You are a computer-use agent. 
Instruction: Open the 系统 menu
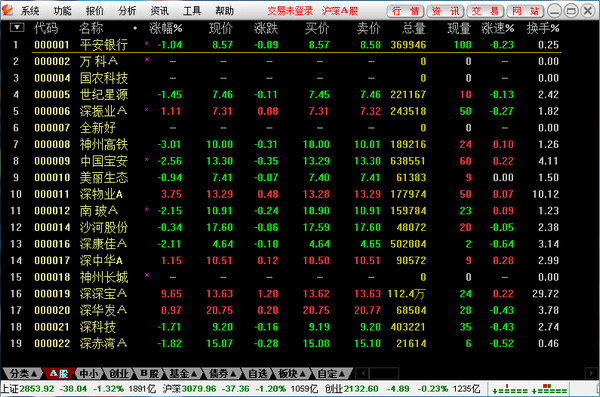click(x=30, y=11)
